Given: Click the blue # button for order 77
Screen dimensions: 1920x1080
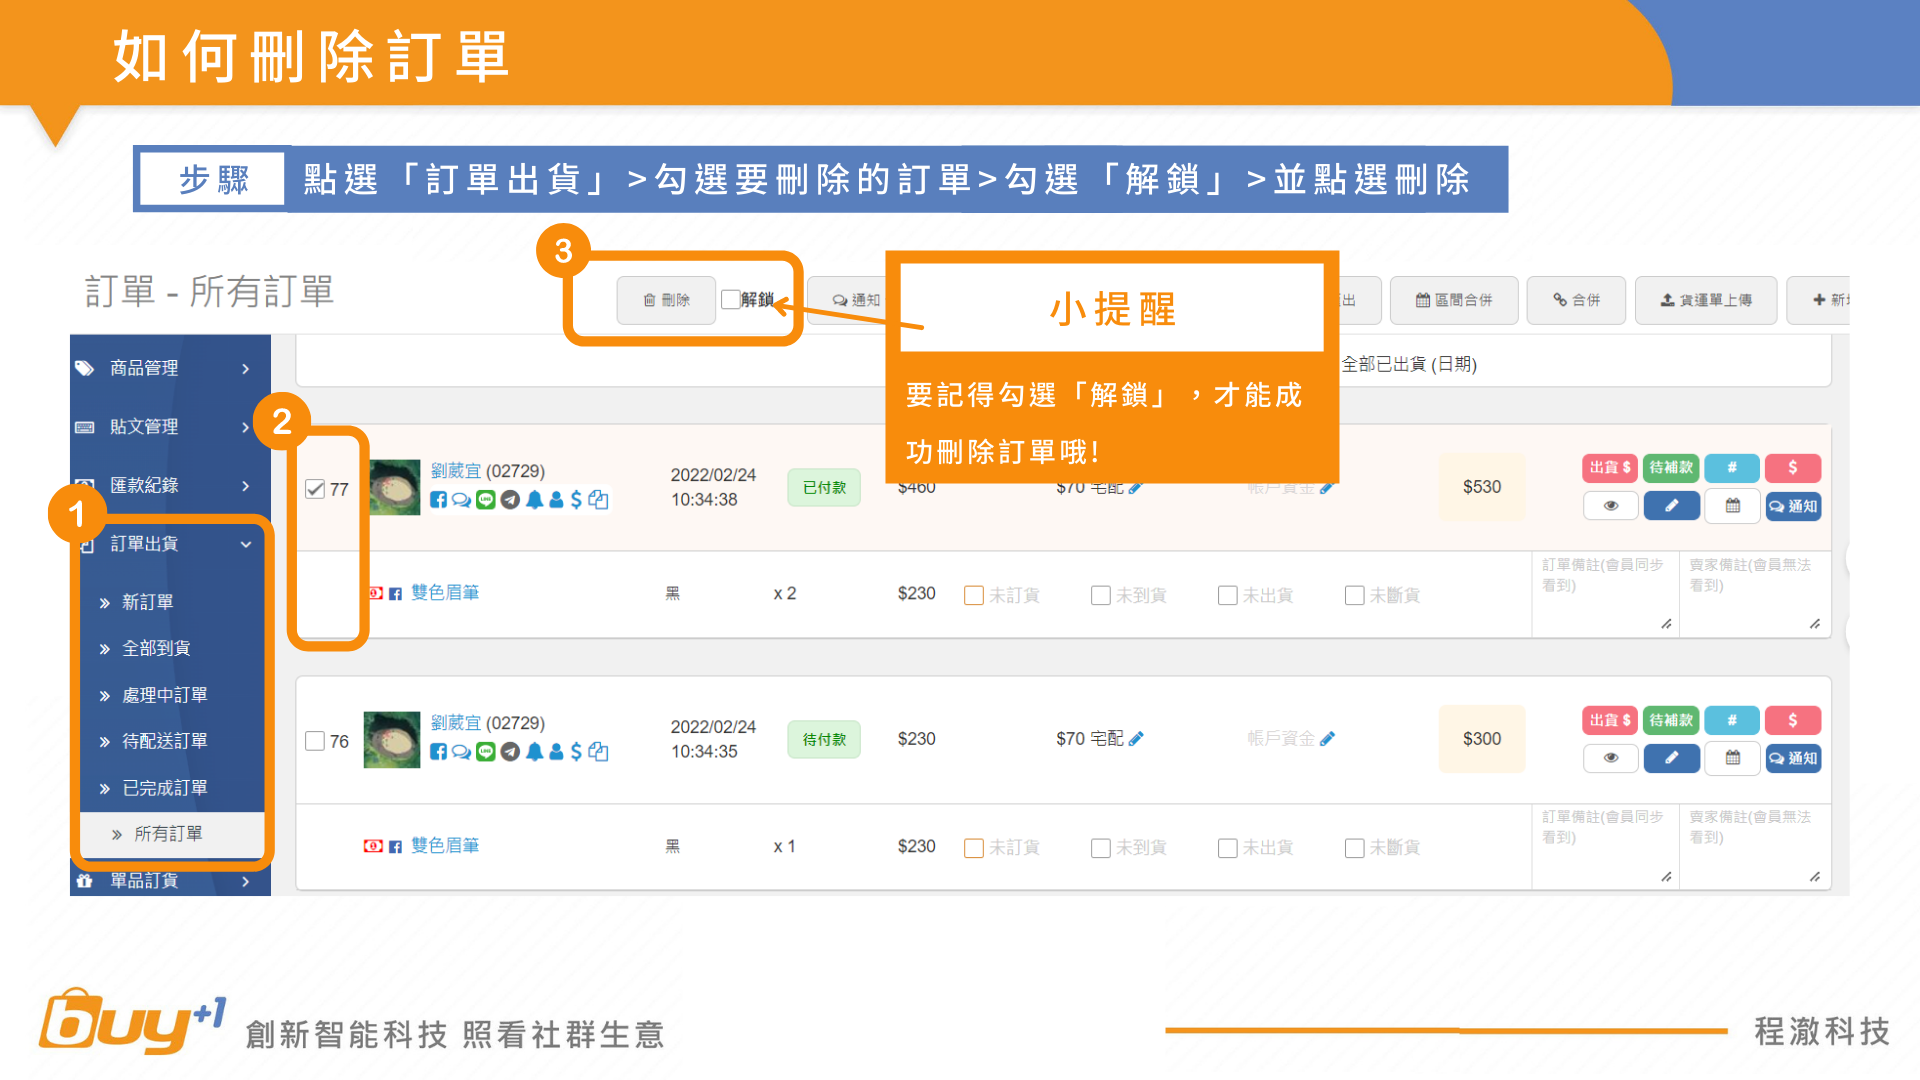Looking at the screenshot, I should click(1732, 467).
